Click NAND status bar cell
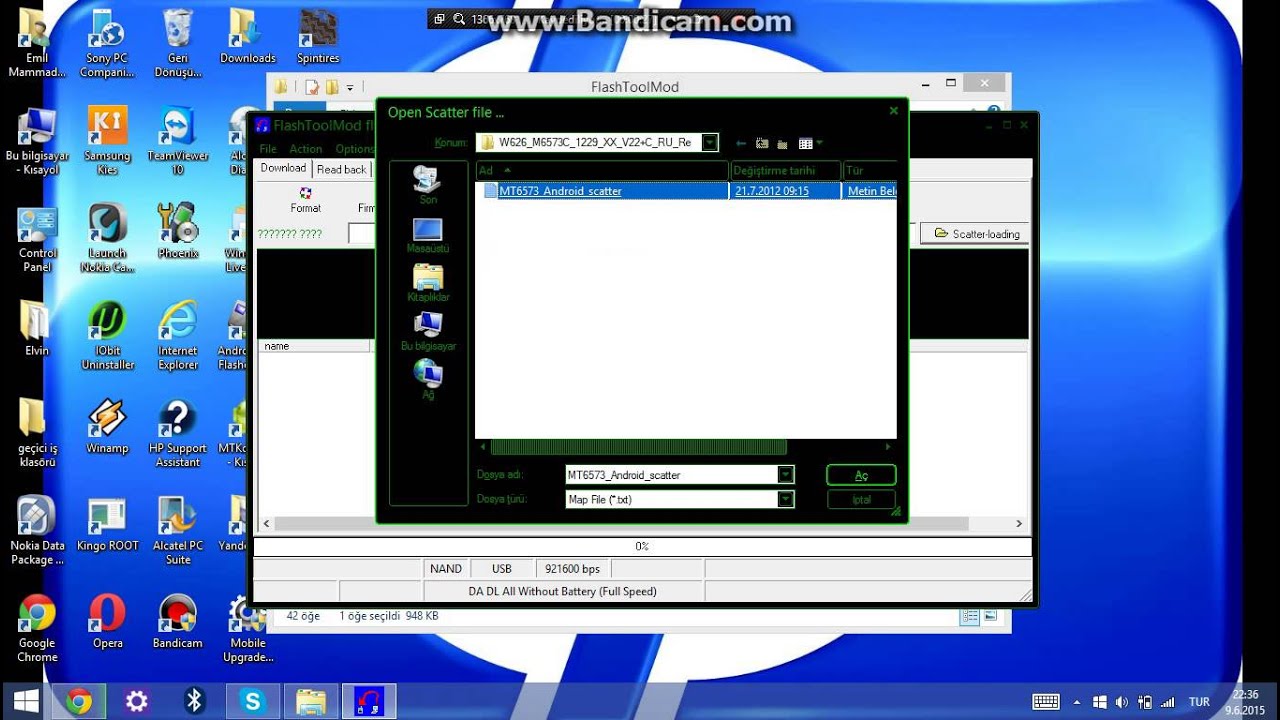The height and width of the screenshot is (720, 1280). [446, 569]
